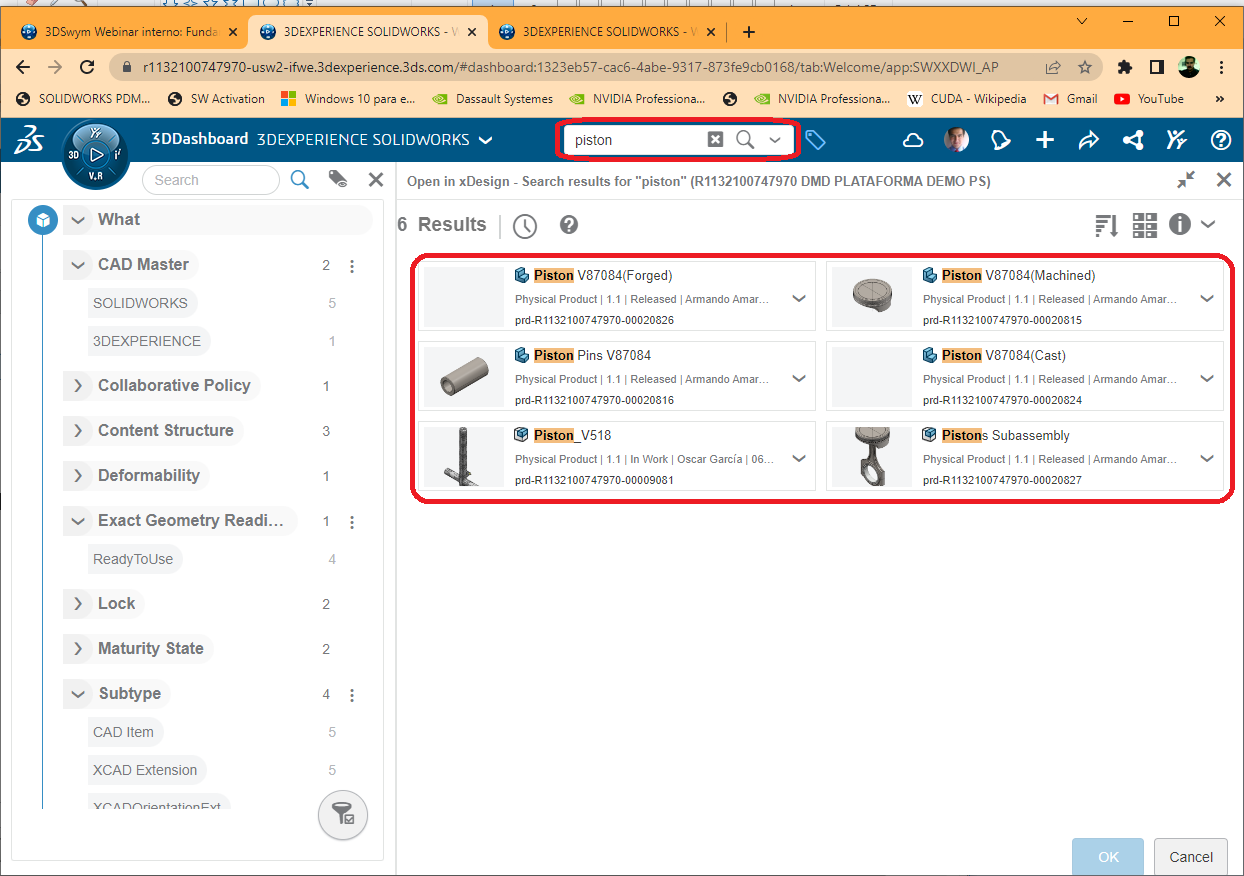Close the search results dialog
Image resolution: width=1244 pixels, height=876 pixels.
pos(1223,180)
